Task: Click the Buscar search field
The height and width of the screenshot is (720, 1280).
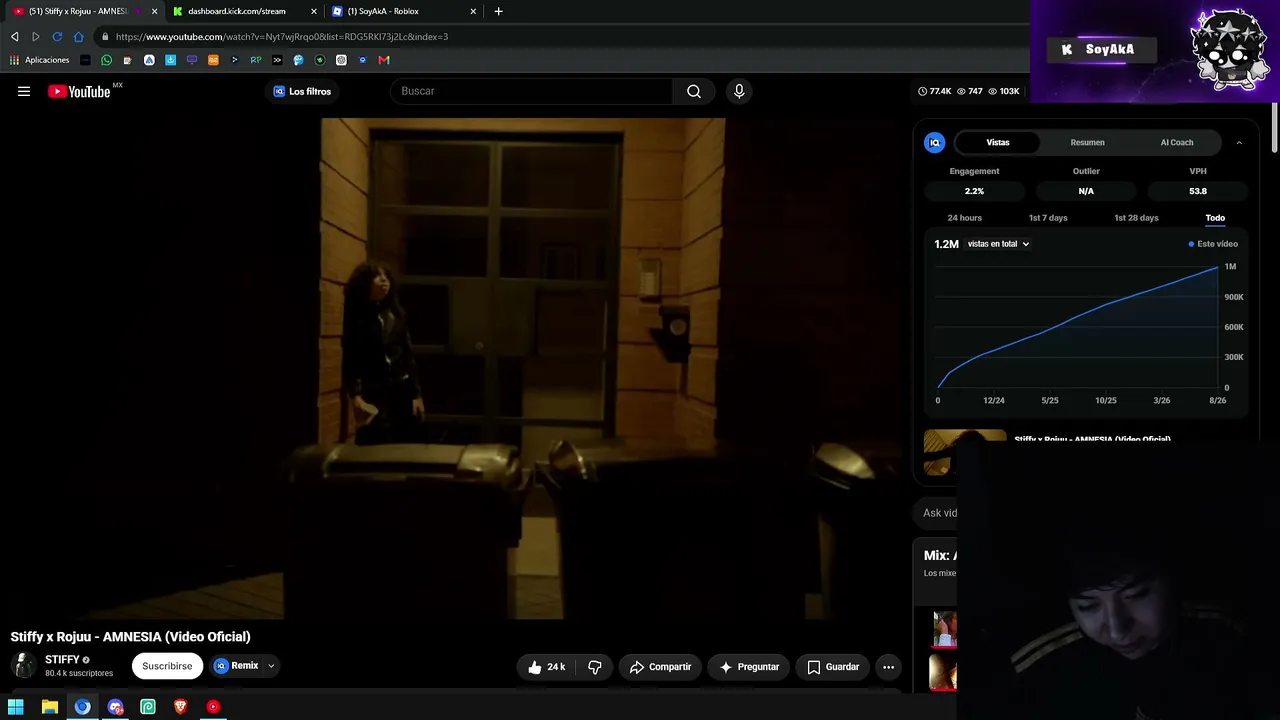Action: [532, 91]
